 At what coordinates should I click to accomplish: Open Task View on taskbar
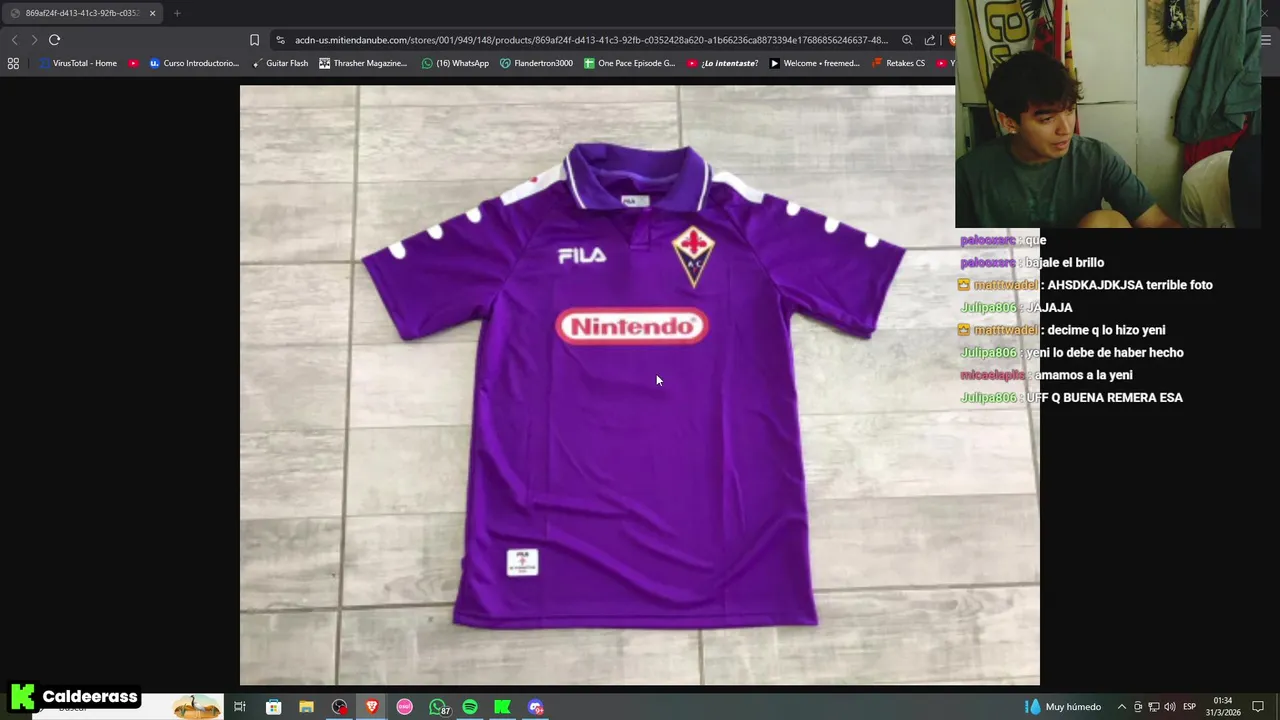click(240, 707)
